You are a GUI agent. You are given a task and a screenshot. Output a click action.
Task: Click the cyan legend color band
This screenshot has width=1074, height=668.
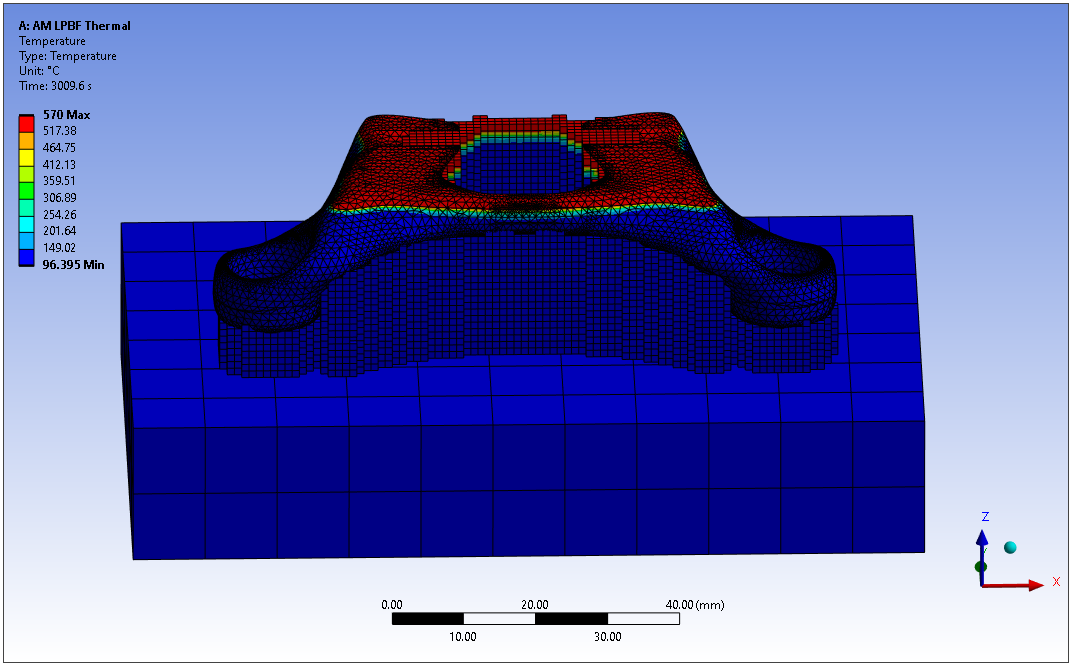coord(27,223)
